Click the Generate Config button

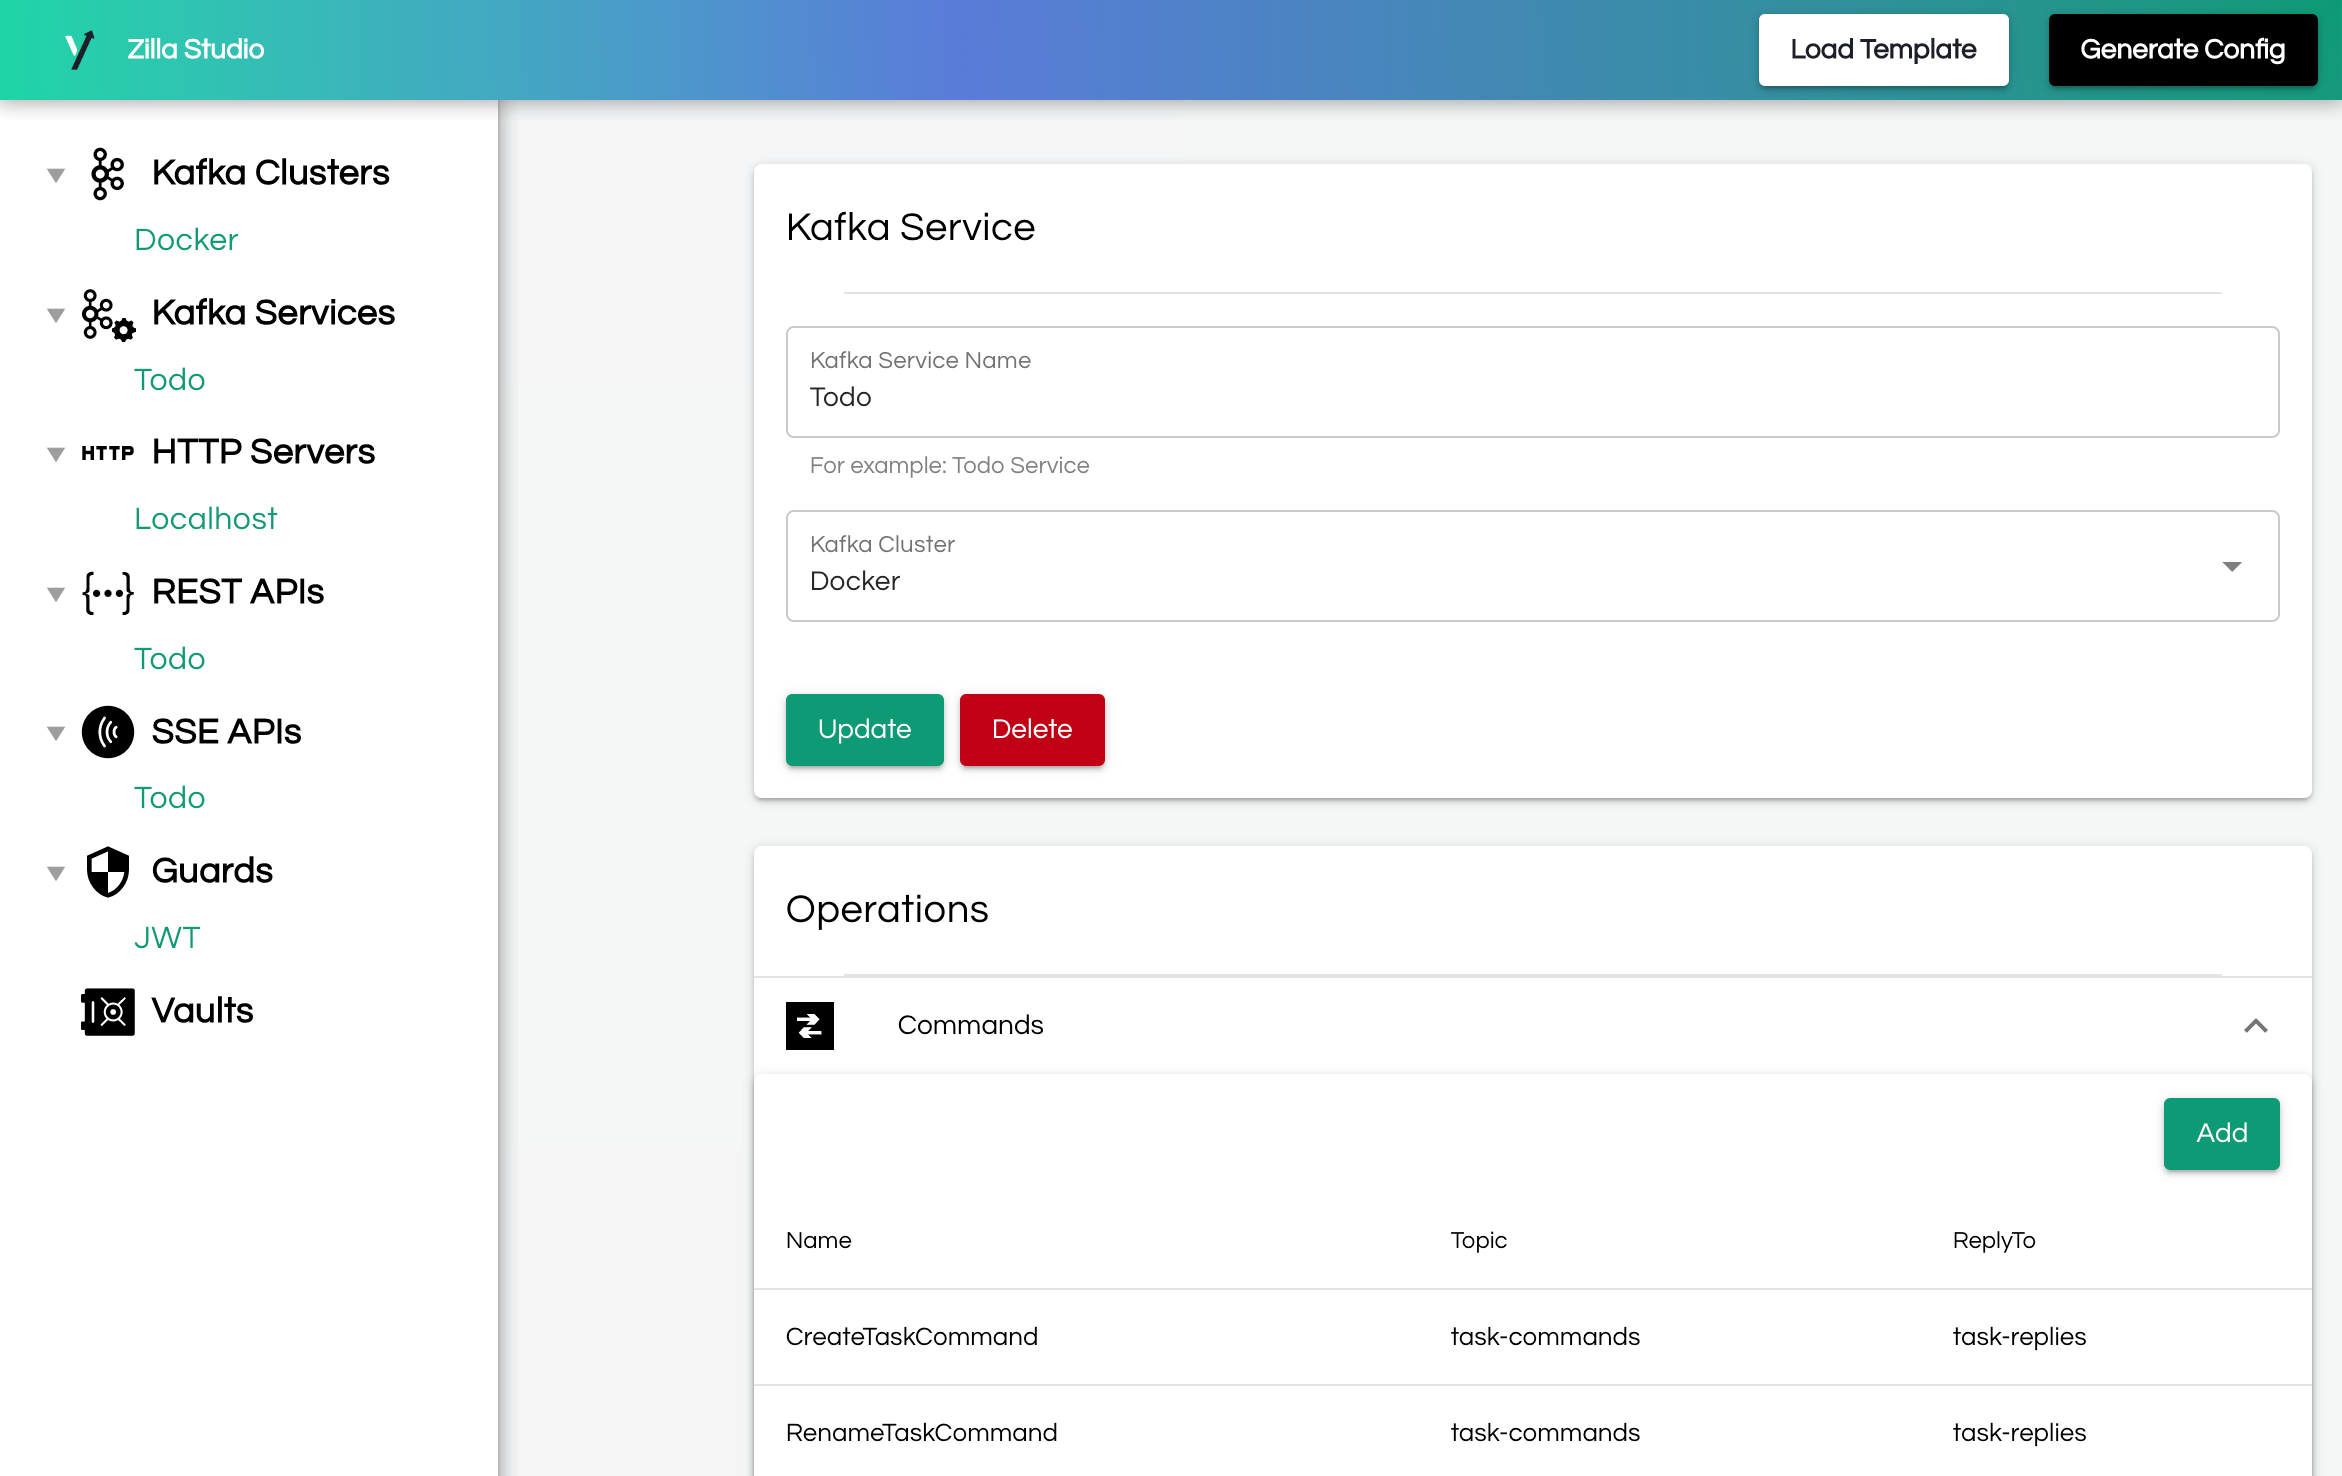2183,48
